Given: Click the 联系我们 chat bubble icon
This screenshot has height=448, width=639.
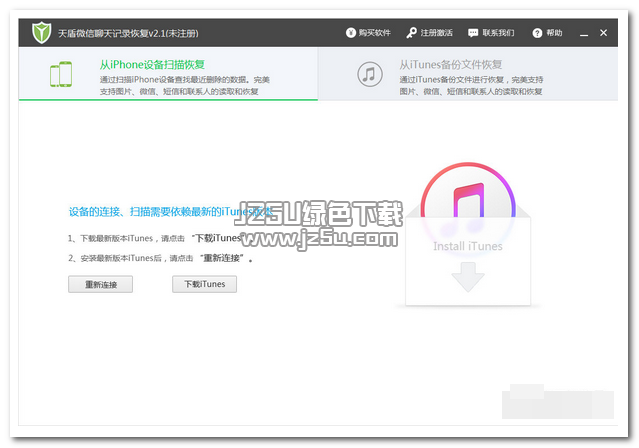Looking at the screenshot, I should pyautogui.click(x=473, y=33).
